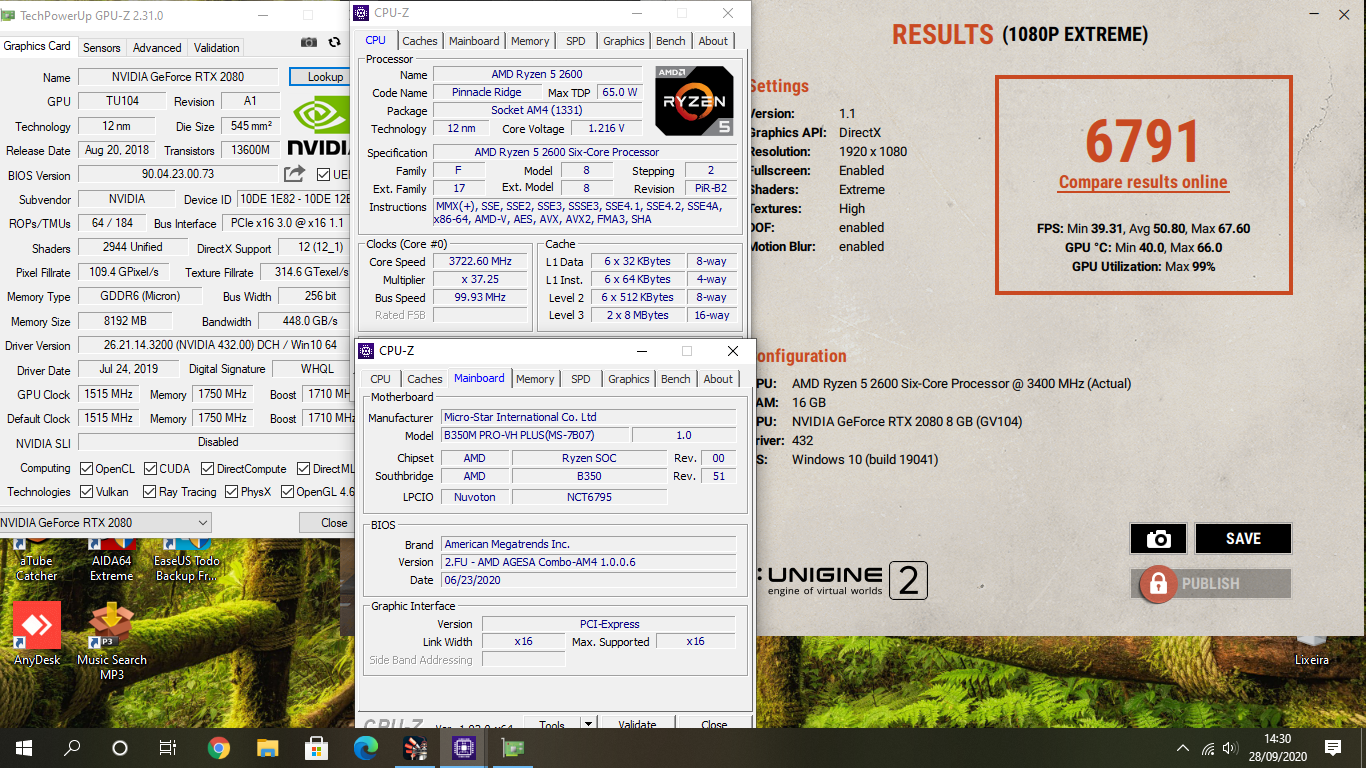Open the SPD tab in front CPU-Z window
Image resolution: width=1366 pixels, height=768 pixels.
581,379
